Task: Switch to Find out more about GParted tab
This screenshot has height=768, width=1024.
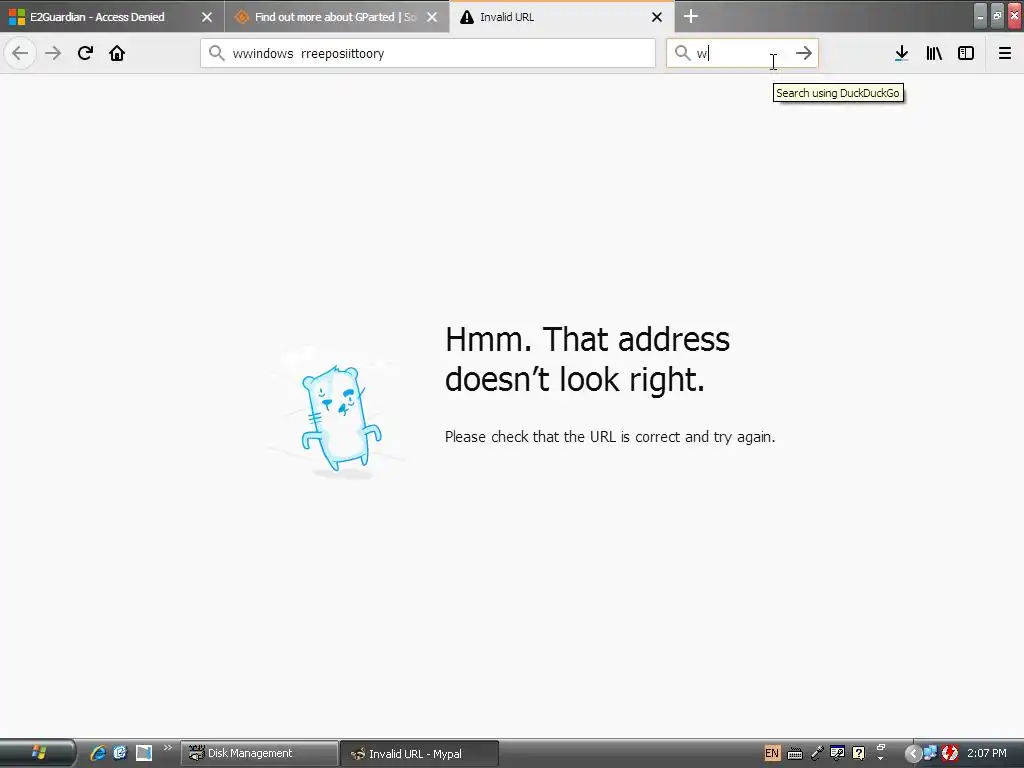Action: (335, 17)
